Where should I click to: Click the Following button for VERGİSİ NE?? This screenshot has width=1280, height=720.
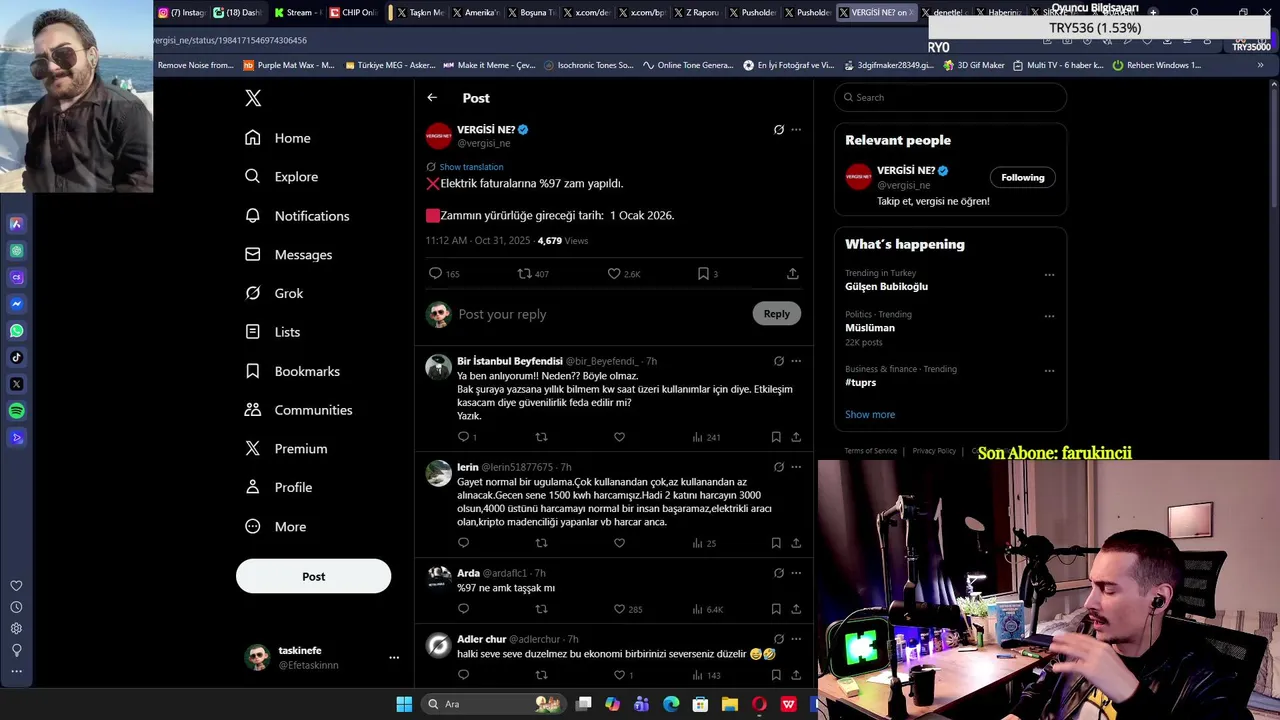pos(1022,177)
